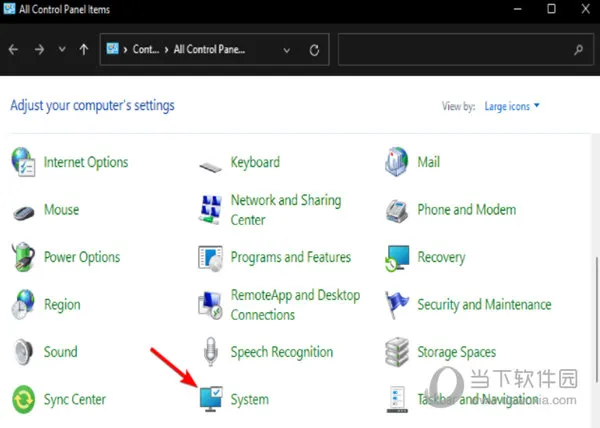Click the Cont... breadcrumb segment
The height and width of the screenshot is (428, 600).
click(146, 49)
